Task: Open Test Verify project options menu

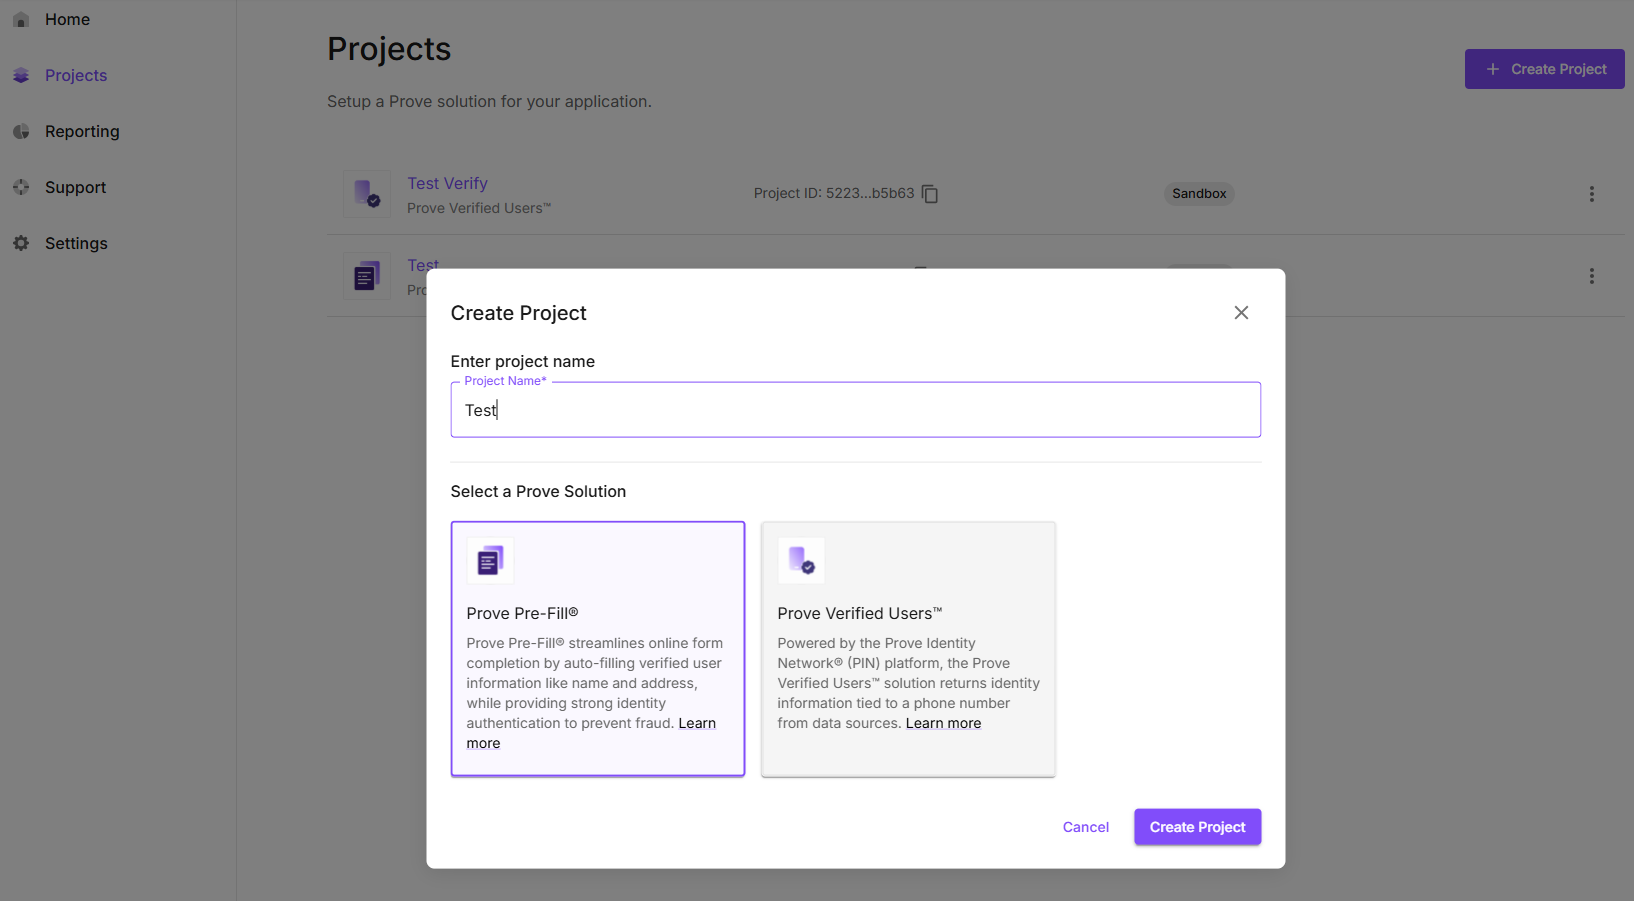Action: click(x=1592, y=194)
